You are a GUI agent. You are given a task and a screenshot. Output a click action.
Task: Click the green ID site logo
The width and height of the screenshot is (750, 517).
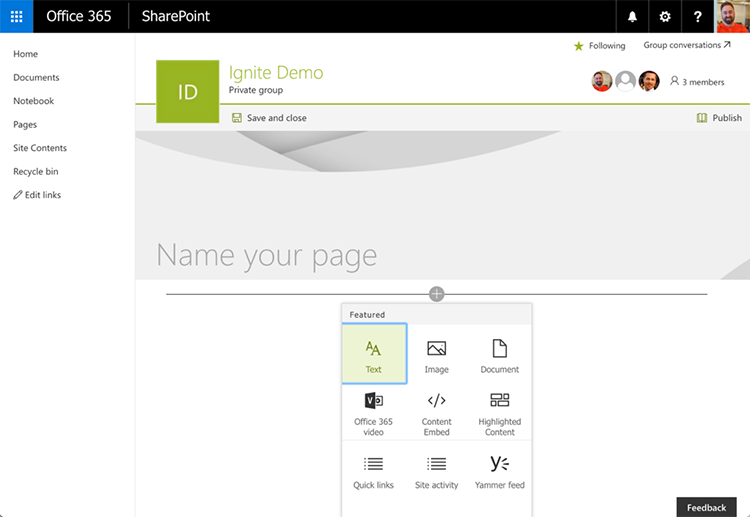coord(188,91)
